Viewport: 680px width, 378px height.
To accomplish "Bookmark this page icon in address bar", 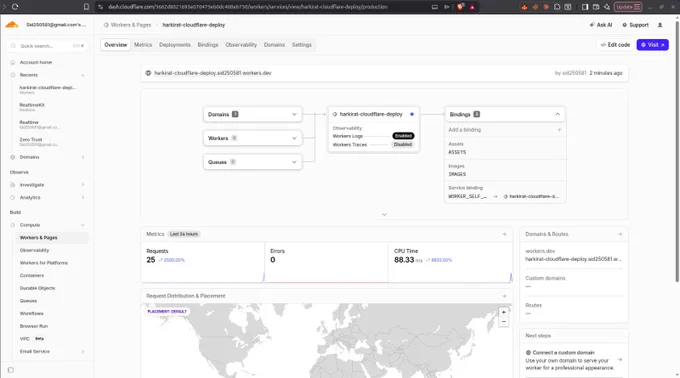I will pos(86,7).
